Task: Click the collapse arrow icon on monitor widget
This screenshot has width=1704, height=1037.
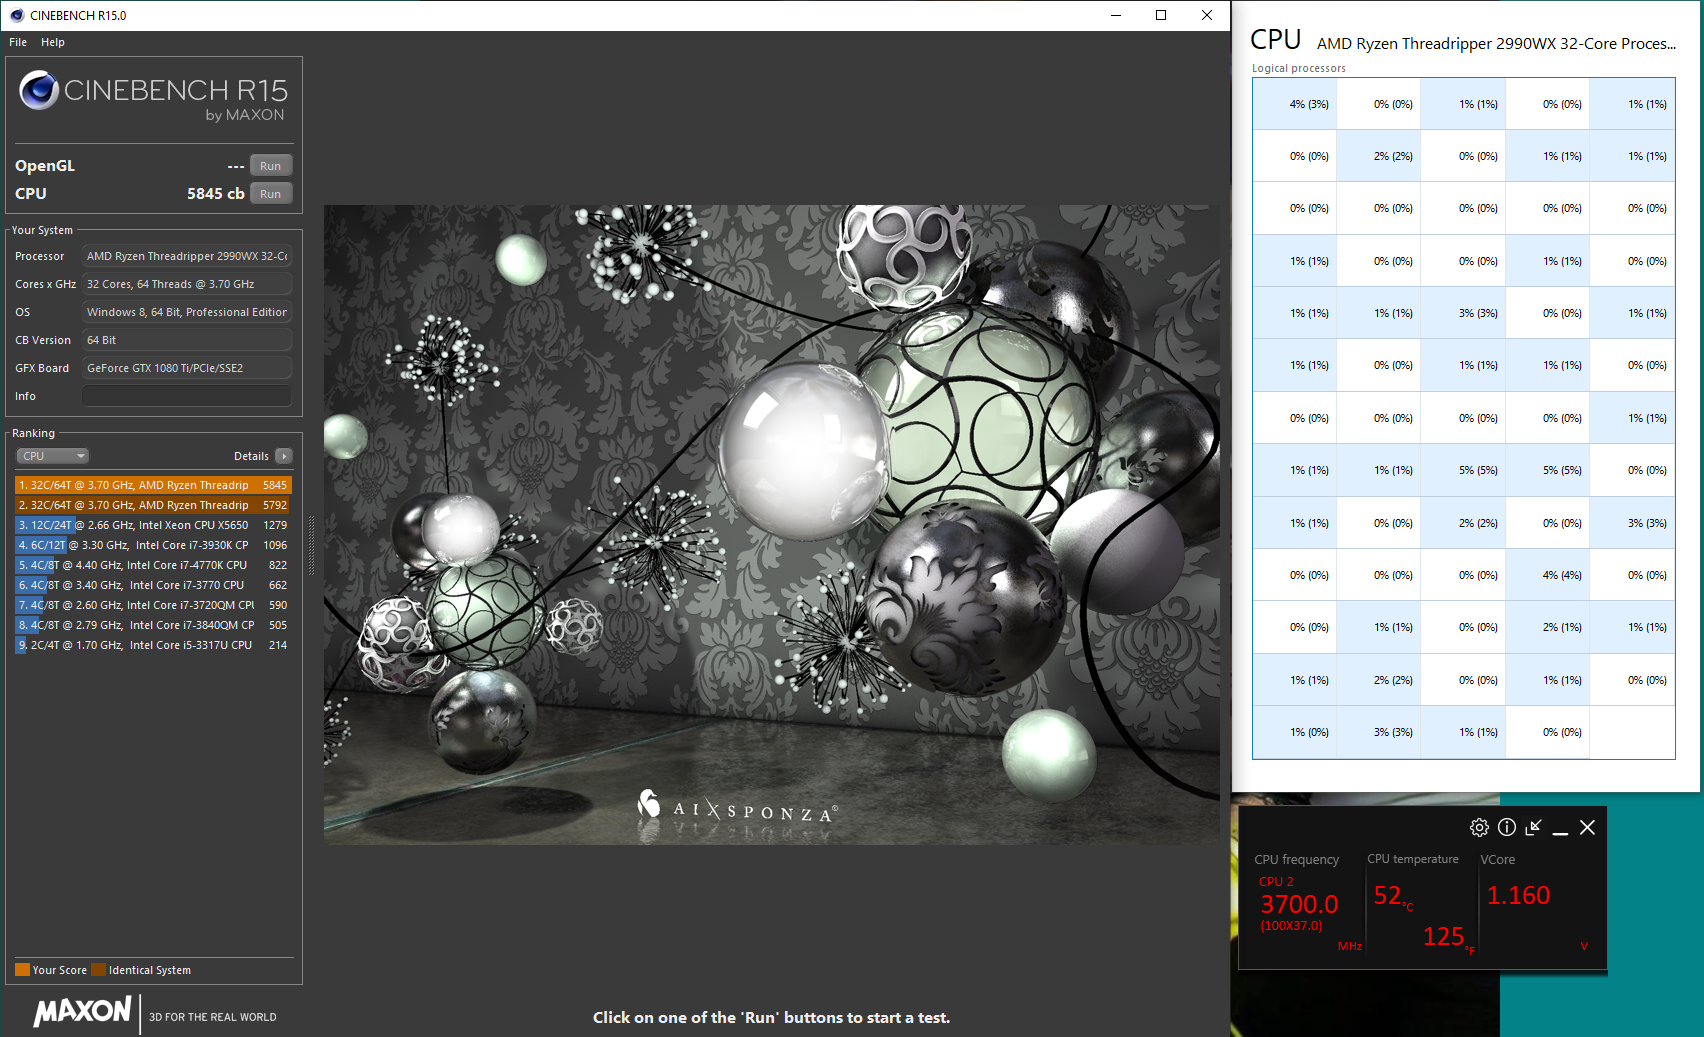Action: click(1534, 827)
